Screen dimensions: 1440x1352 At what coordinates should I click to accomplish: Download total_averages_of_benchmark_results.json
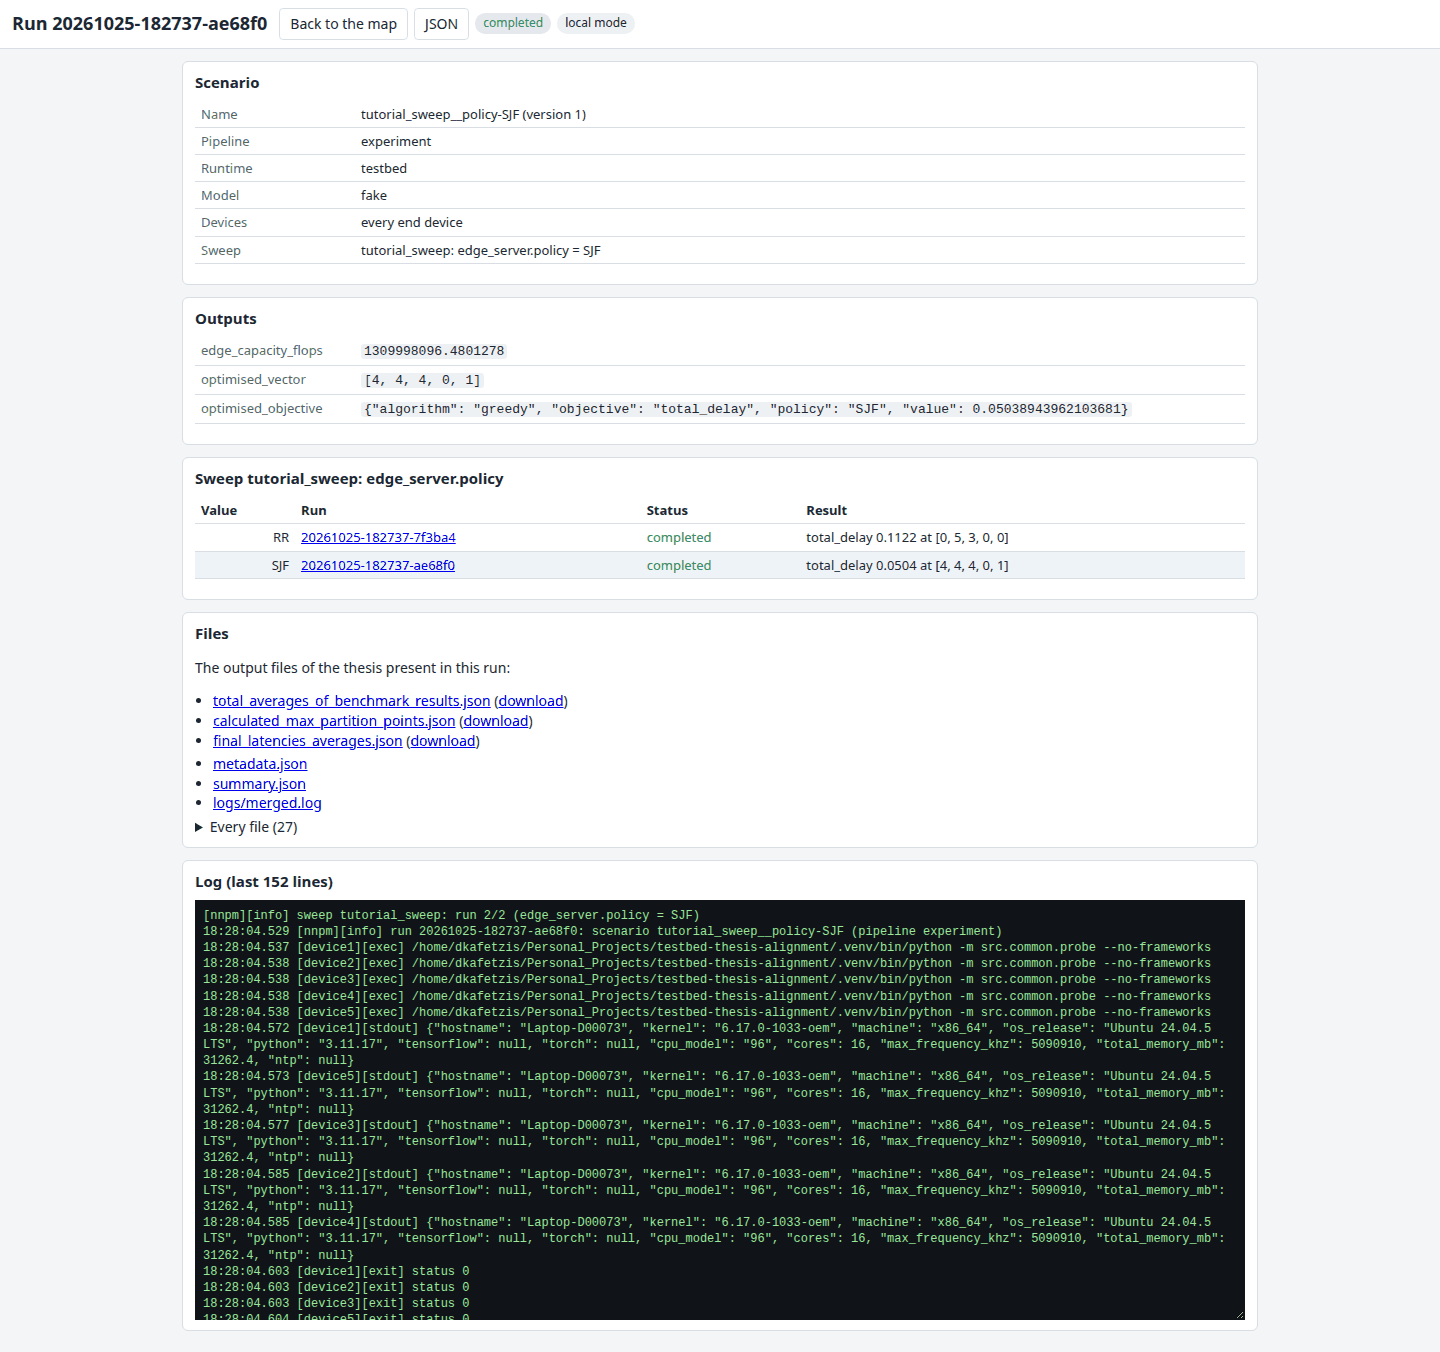click(x=531, y=701)
